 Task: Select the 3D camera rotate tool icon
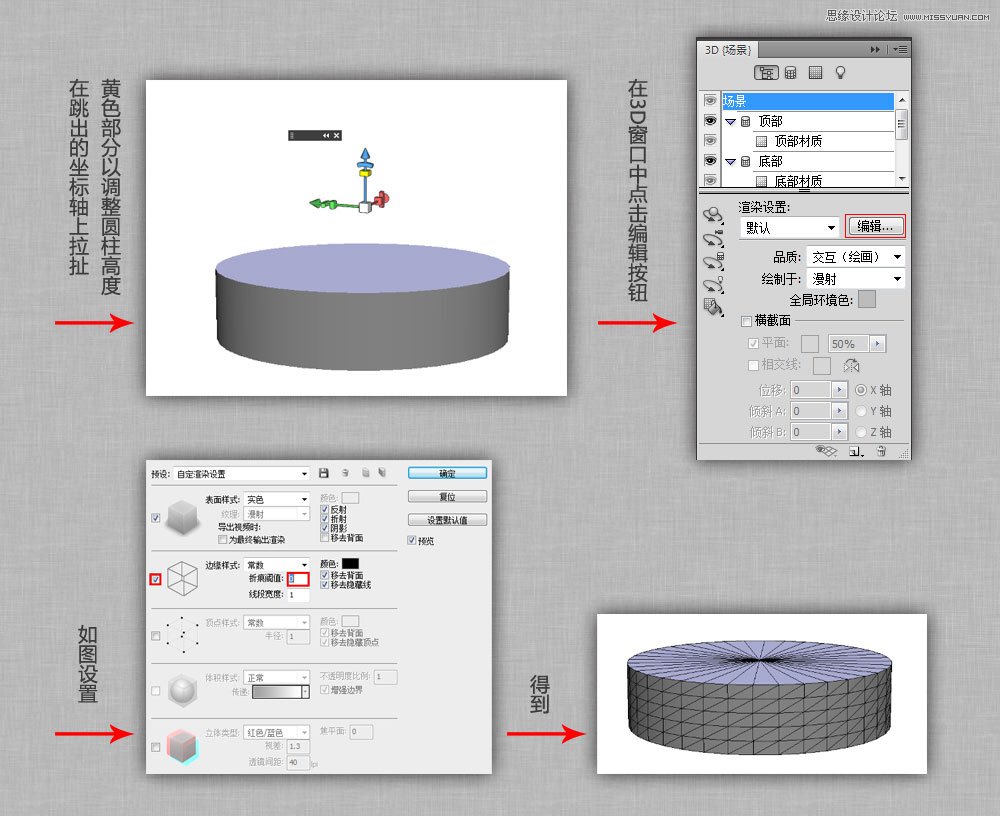[x=713, y=239]
